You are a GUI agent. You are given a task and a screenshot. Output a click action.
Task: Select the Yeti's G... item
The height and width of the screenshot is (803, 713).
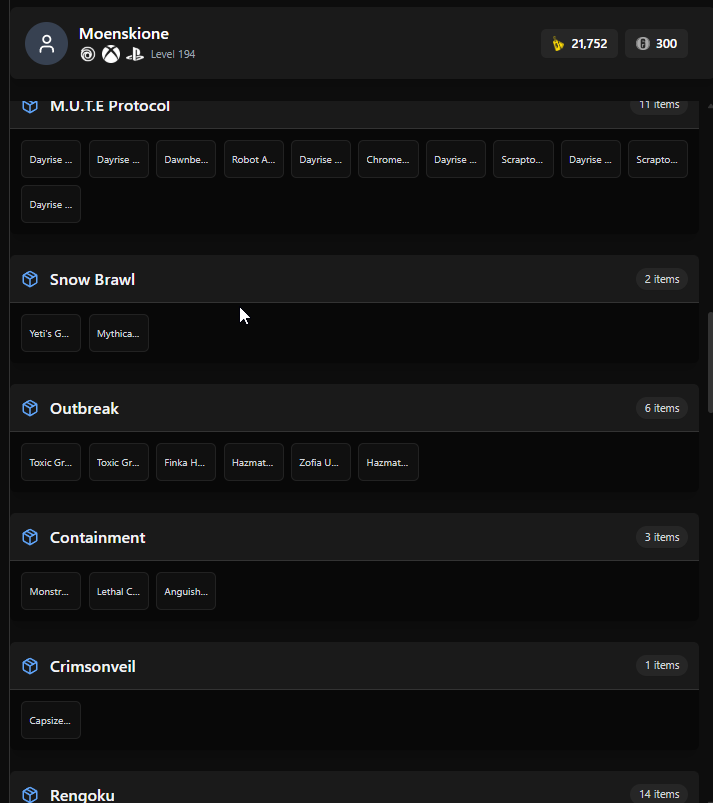(x=51, y=333)
